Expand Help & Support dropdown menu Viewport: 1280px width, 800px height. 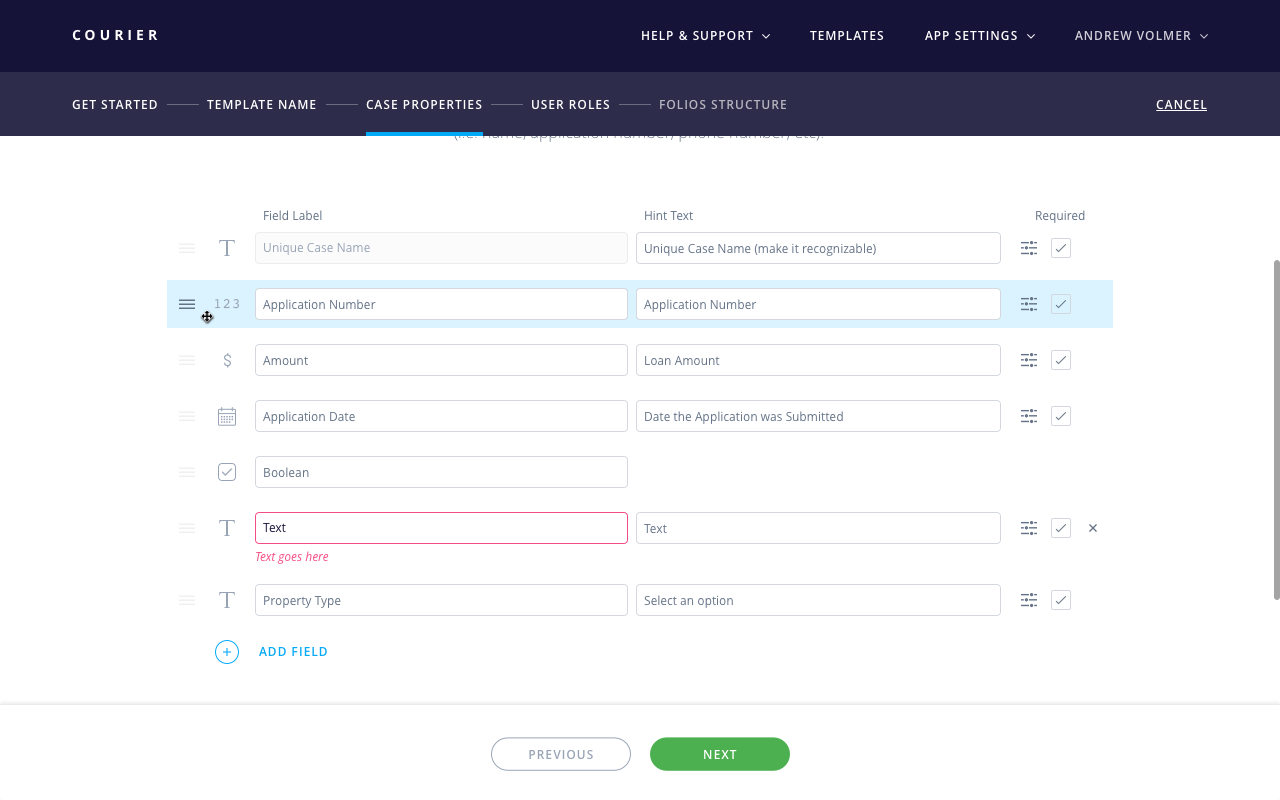click(x=705, y=36)
